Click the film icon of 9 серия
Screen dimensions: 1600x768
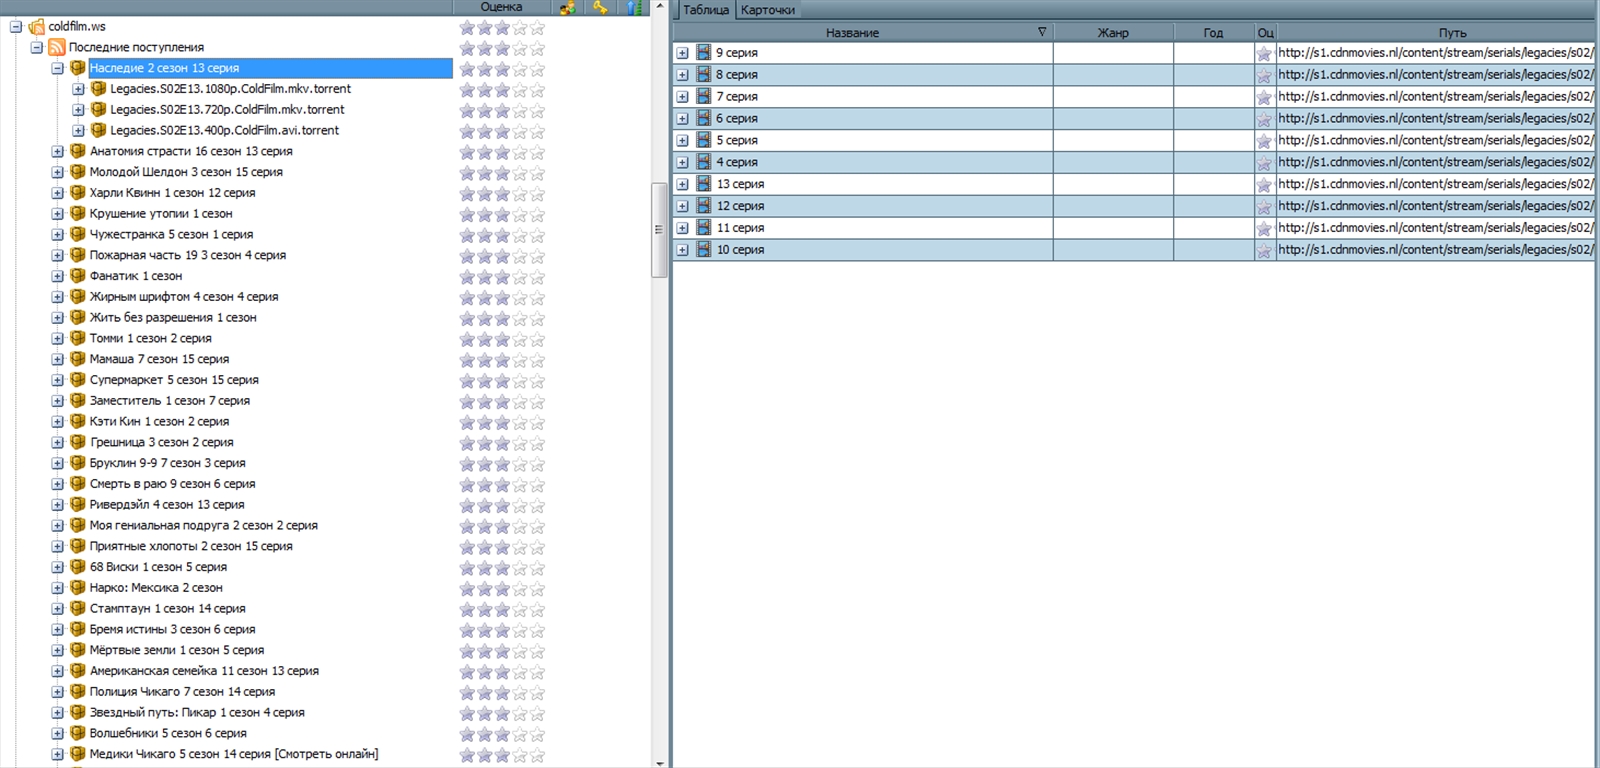pos(704,53)
